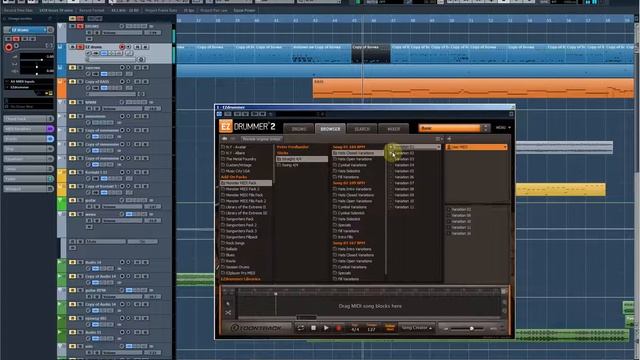Click the plus icon above User MIDI
The height and width of the screenshot is (360, 640).
click(449, 139)
